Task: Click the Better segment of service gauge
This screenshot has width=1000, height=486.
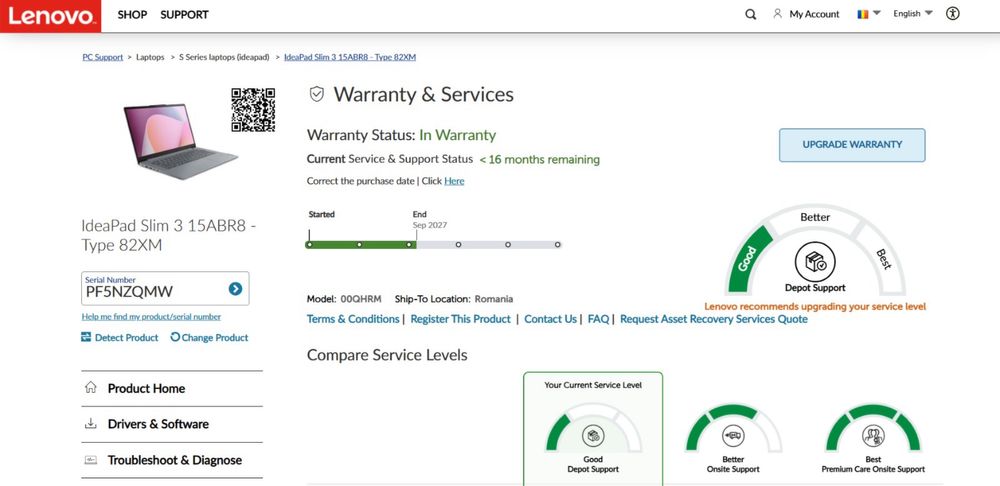Action: (x=815, y=217)
